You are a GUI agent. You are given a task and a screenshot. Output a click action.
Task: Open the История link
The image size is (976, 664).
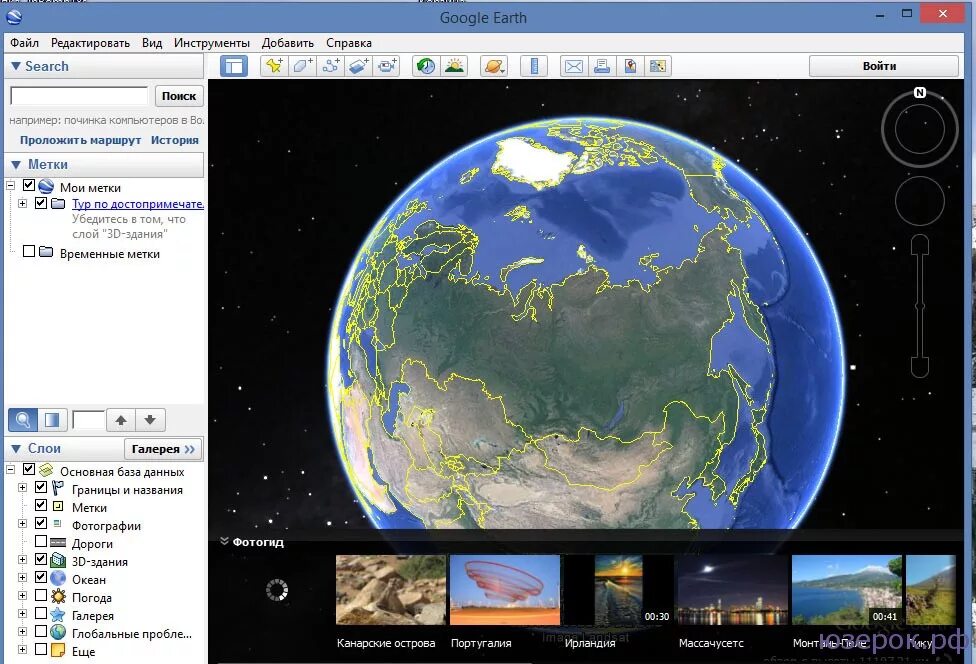pos(175,140)
